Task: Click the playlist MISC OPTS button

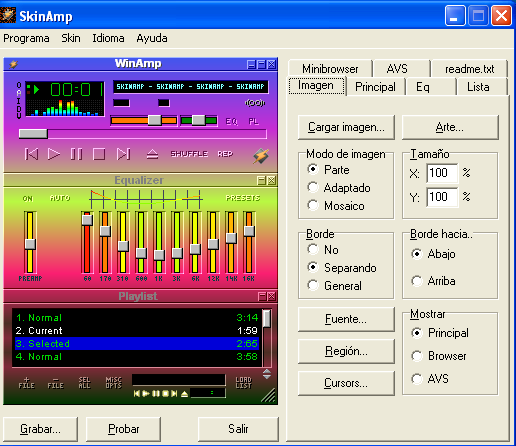Action: [113, 383]
